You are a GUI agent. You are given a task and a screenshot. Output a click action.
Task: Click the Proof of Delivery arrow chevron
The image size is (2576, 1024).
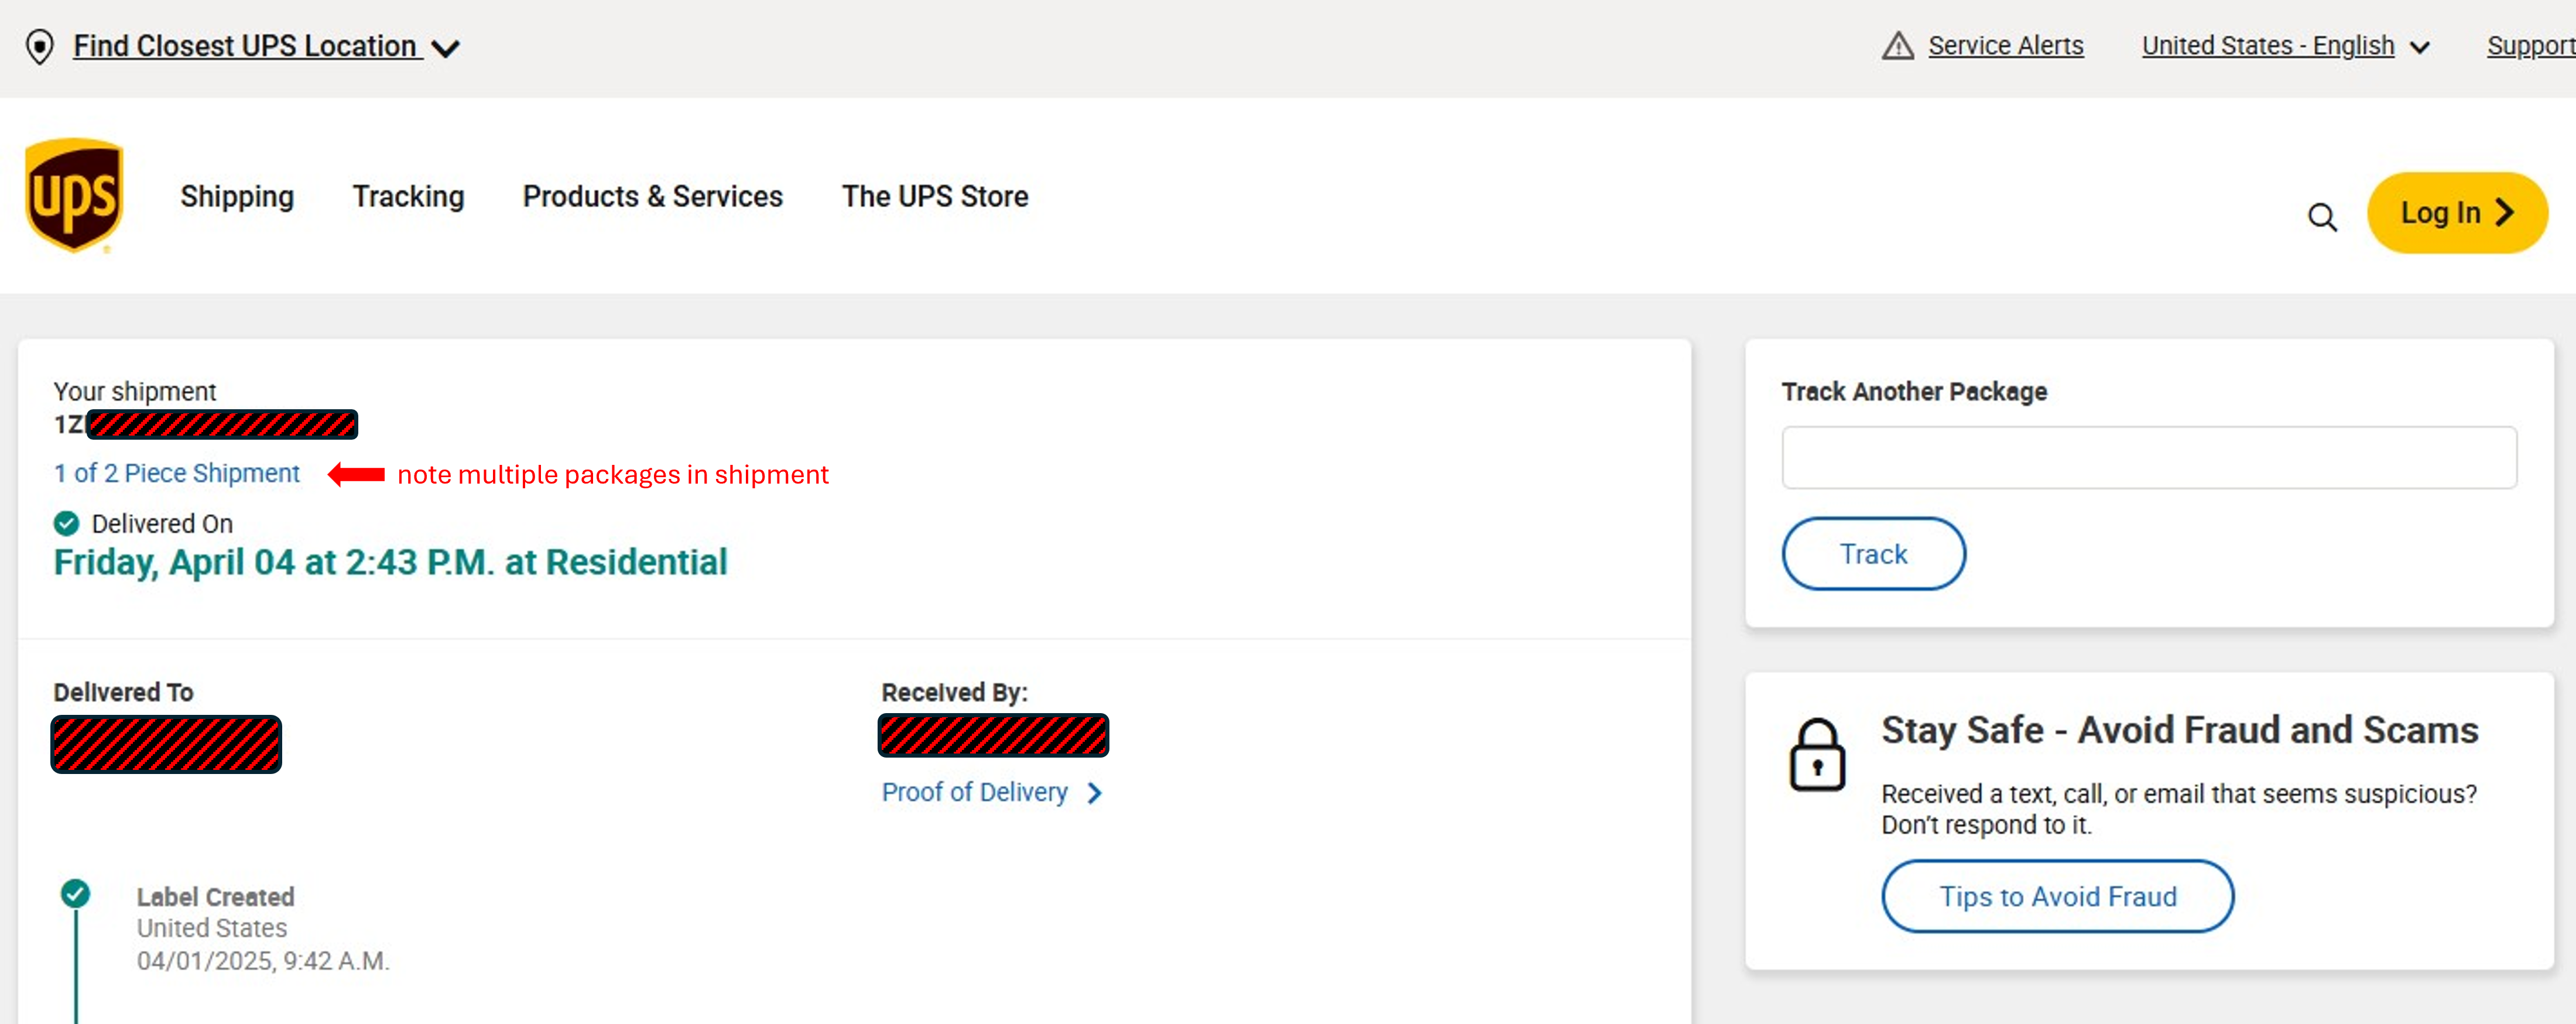(x=1095, y=793)
